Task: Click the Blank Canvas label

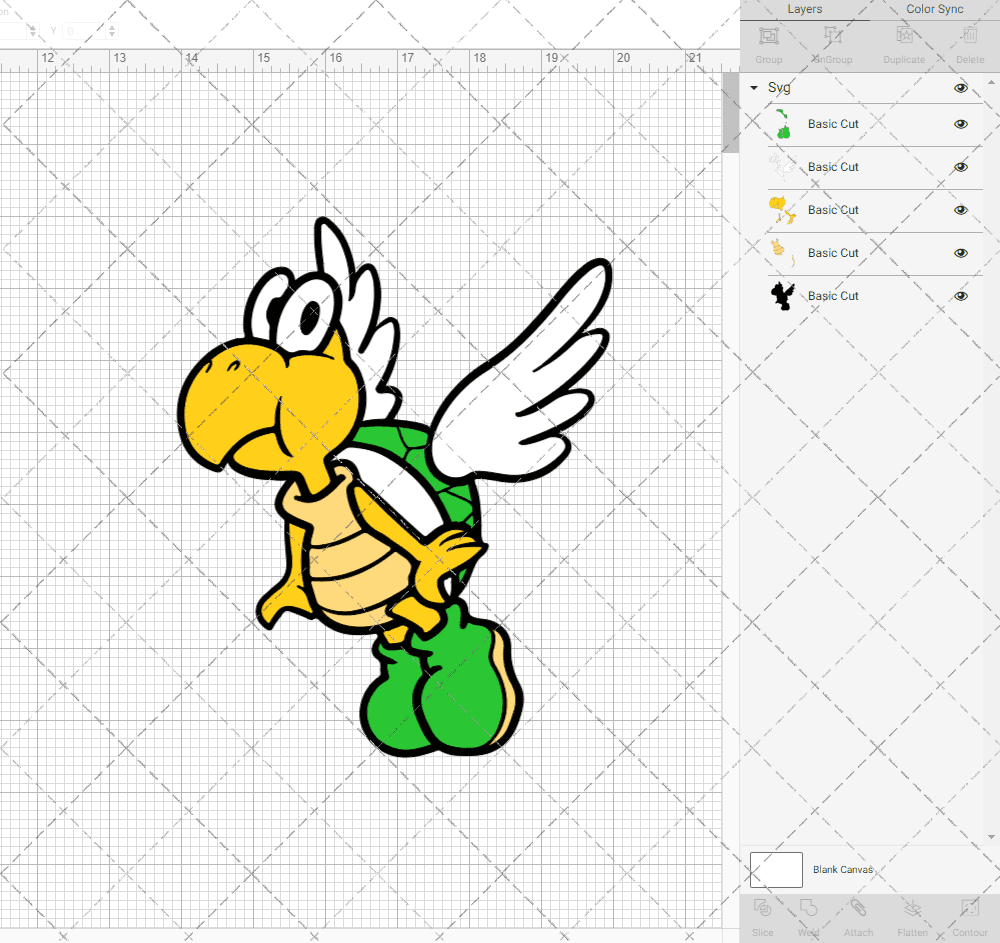Action: [x=842, y=870]
